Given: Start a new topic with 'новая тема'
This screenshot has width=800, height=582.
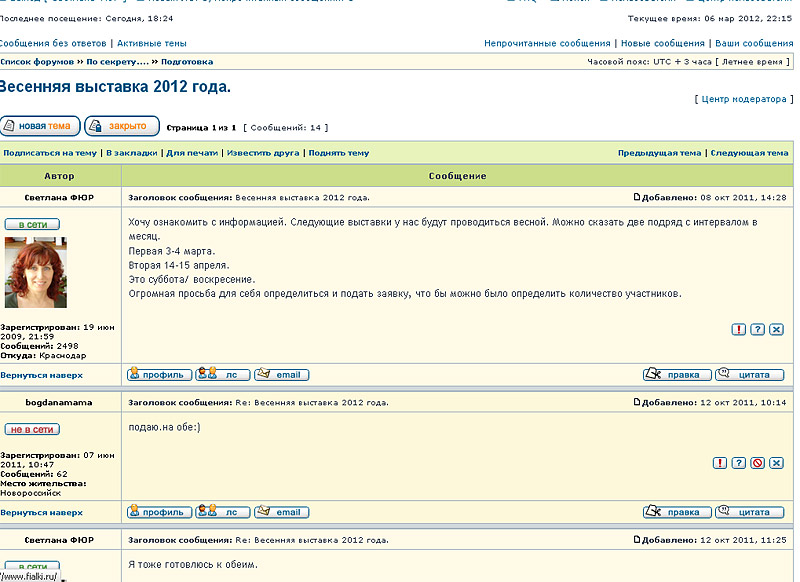Looking at the screenshot, I should point(40,127).
